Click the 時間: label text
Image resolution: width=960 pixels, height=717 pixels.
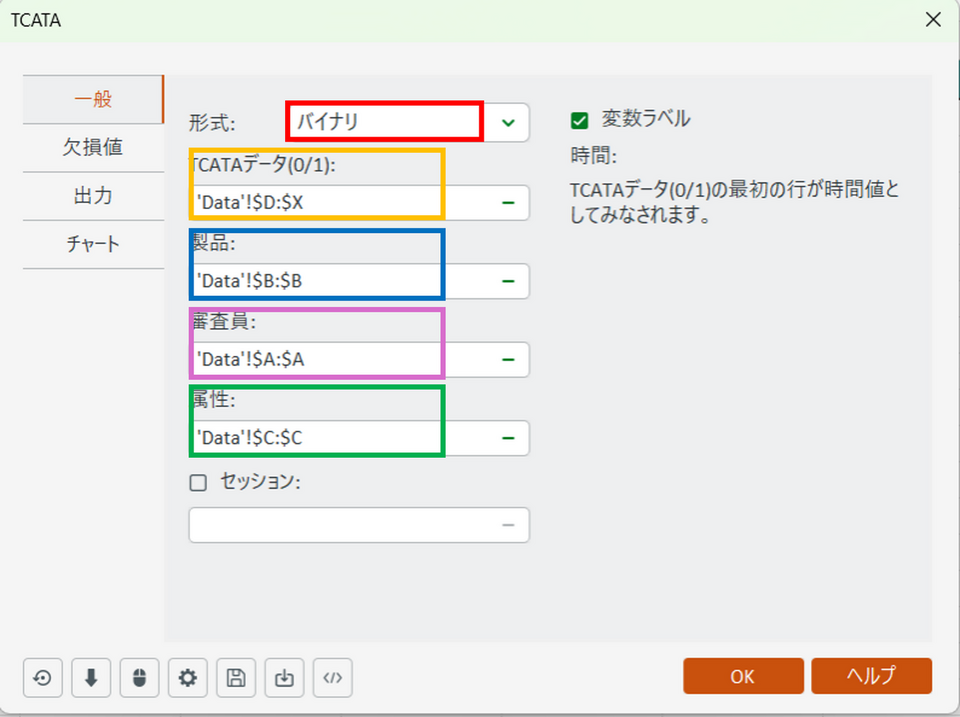pos(593,156)
